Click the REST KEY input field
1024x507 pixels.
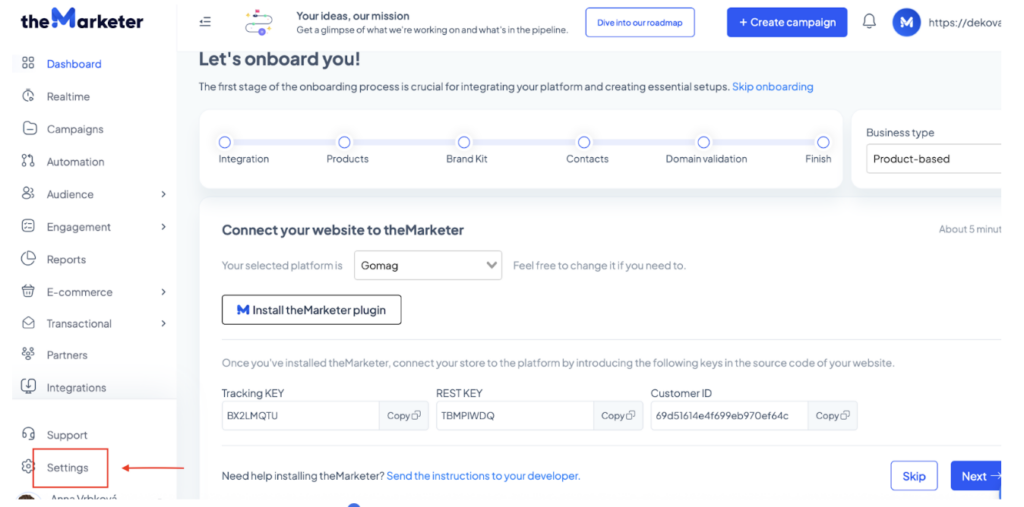pos(515,416)
